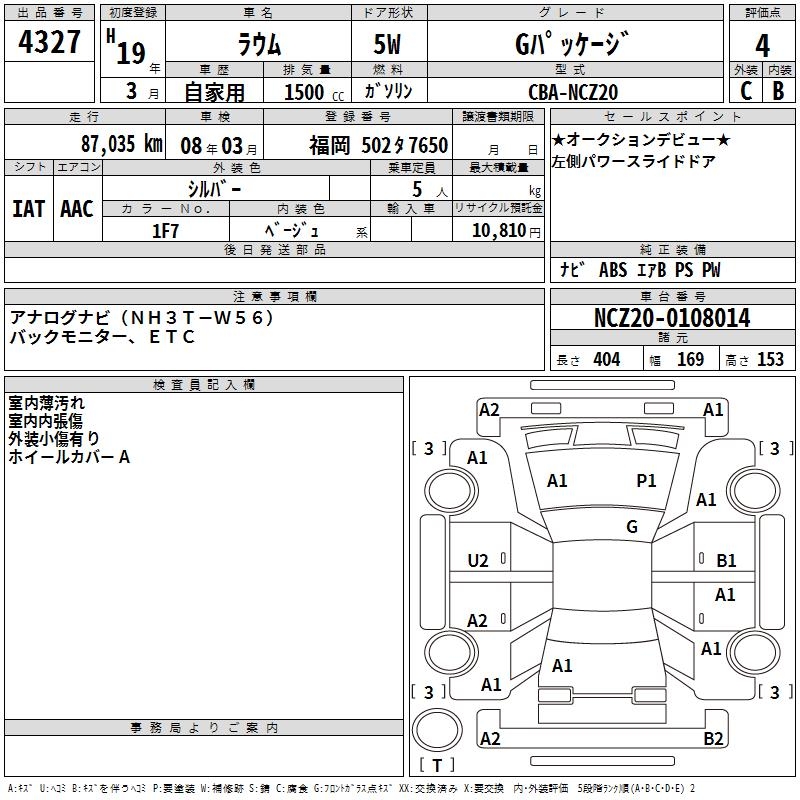Click the equipment line ナビ ABS エアB PS PW
The height and width of the screenshot is (800, 800).
click(x=640, y=270)
